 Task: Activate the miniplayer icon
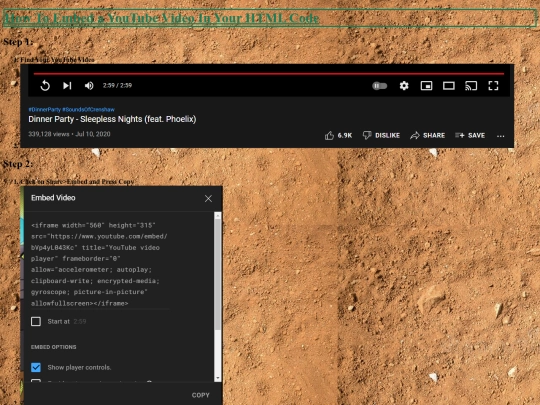pos(426,85)
